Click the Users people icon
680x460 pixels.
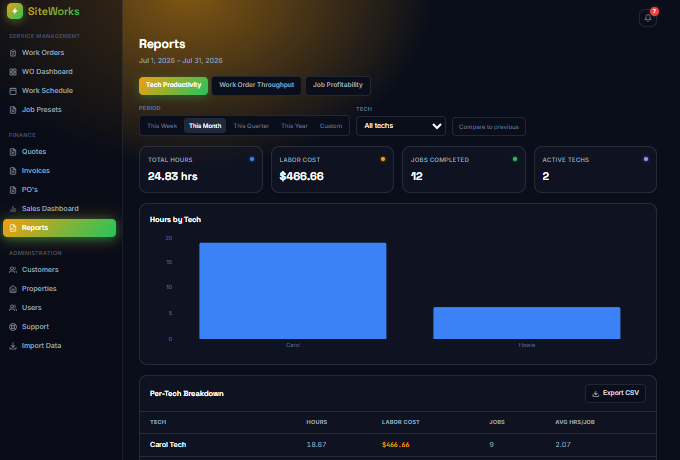click(x=13, y=308)
